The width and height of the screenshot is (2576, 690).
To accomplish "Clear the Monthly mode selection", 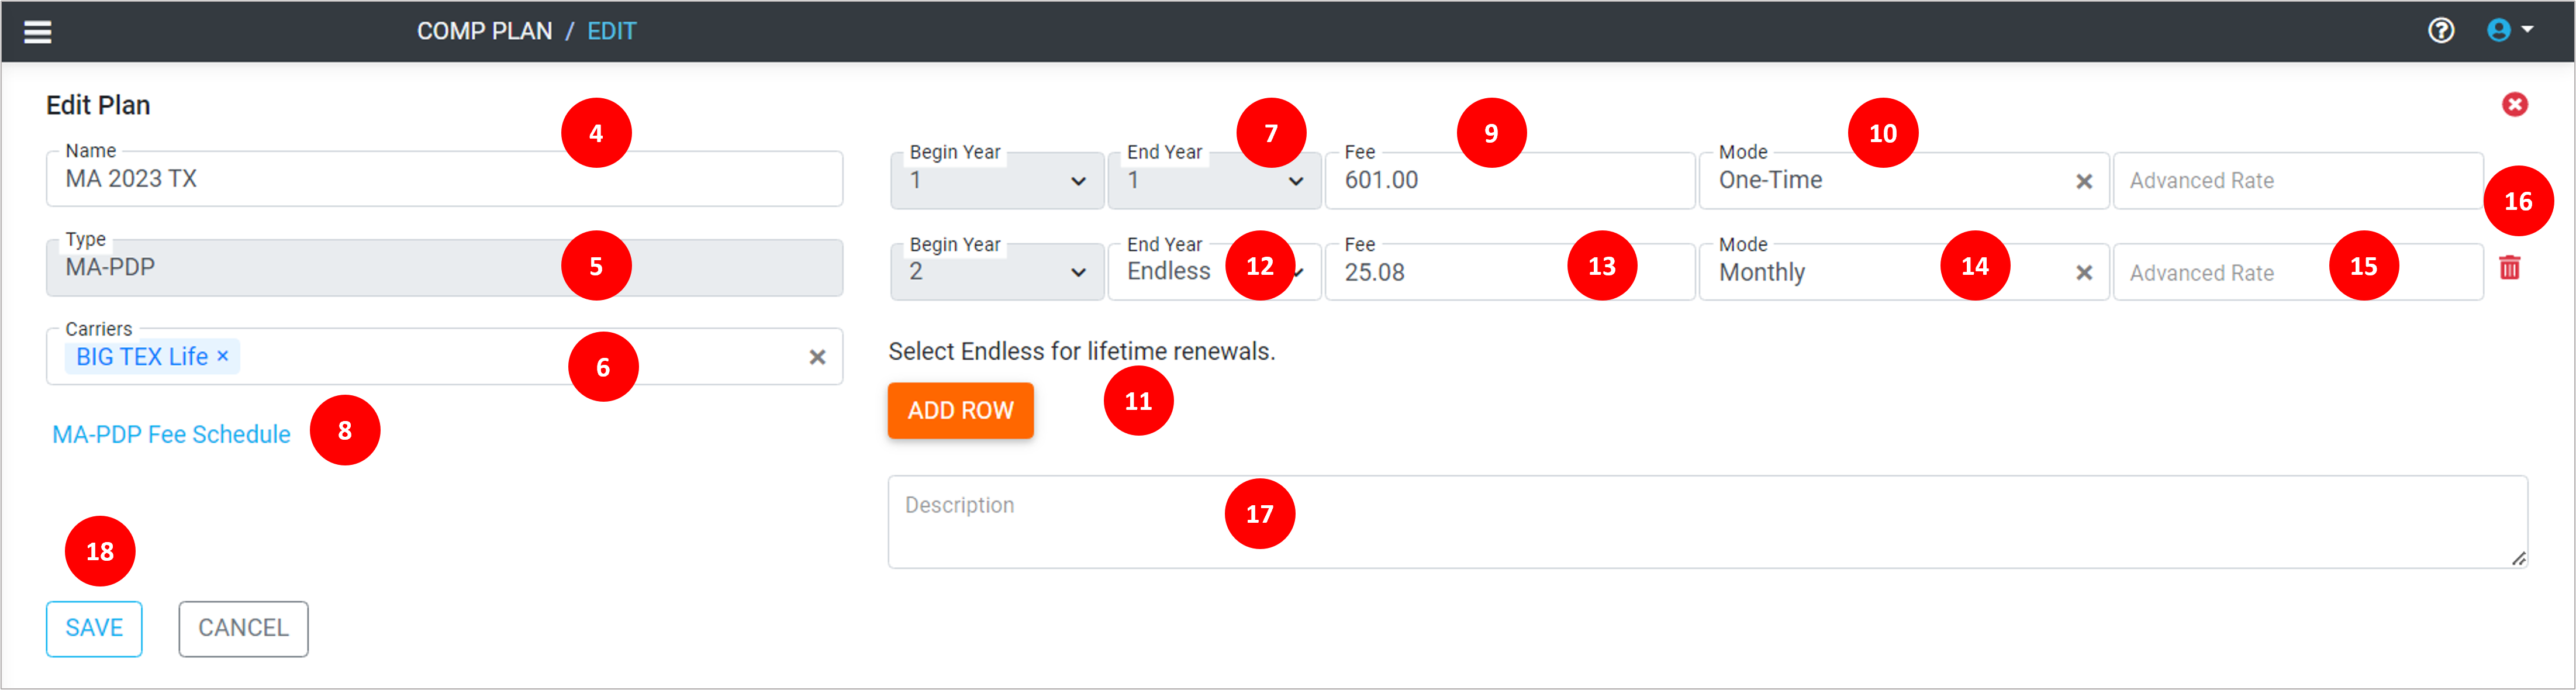I will 2084,273.
